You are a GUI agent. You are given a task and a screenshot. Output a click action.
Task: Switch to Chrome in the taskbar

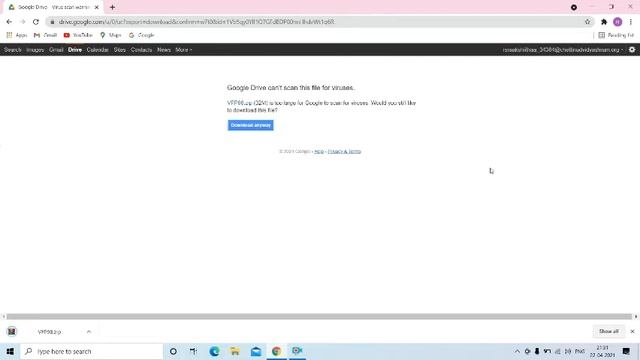(x=277, y=351)
